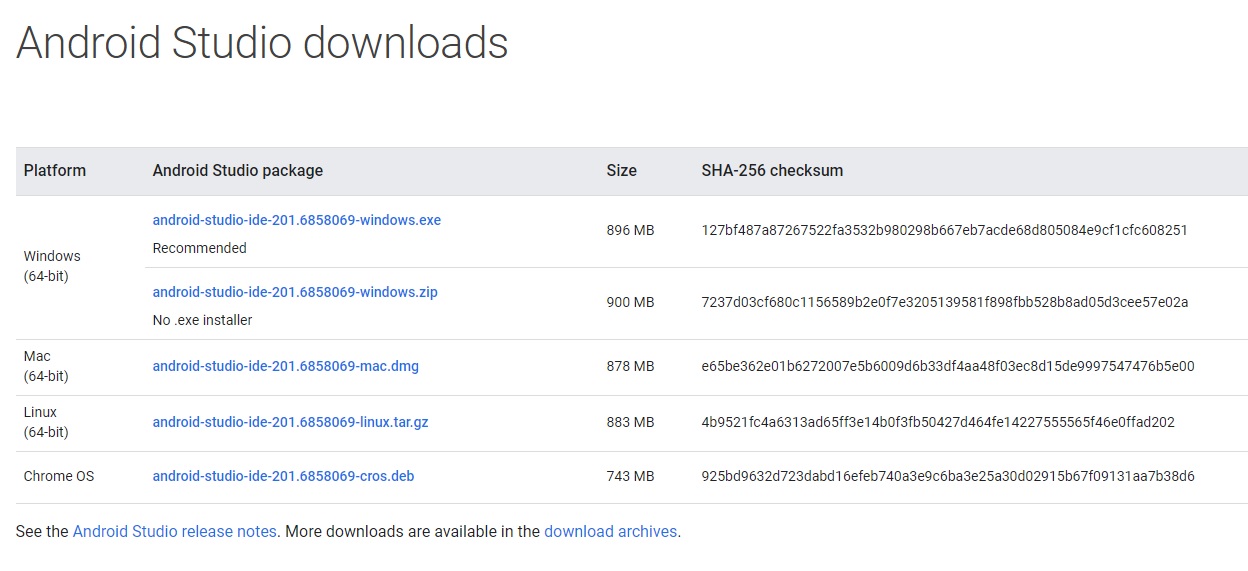
Task: Click the 883 MB size value
Action: tap(630, 422)
